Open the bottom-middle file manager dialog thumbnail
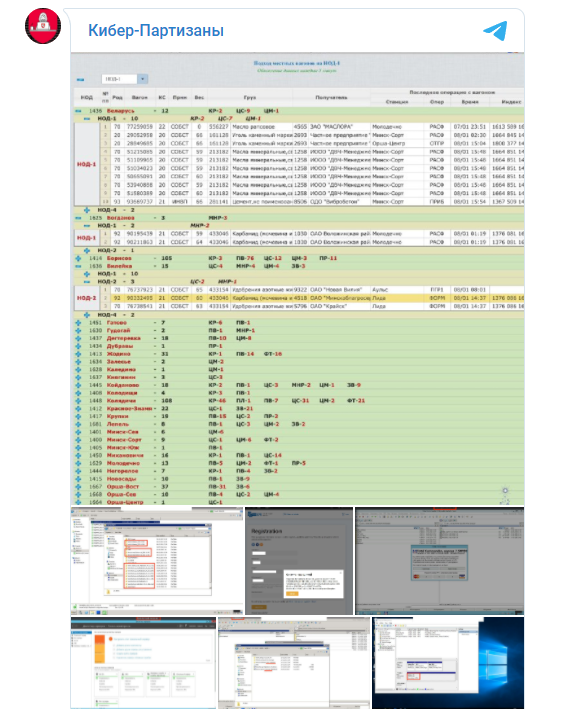This screenshot has width=583, height=709. click(294, 662)
